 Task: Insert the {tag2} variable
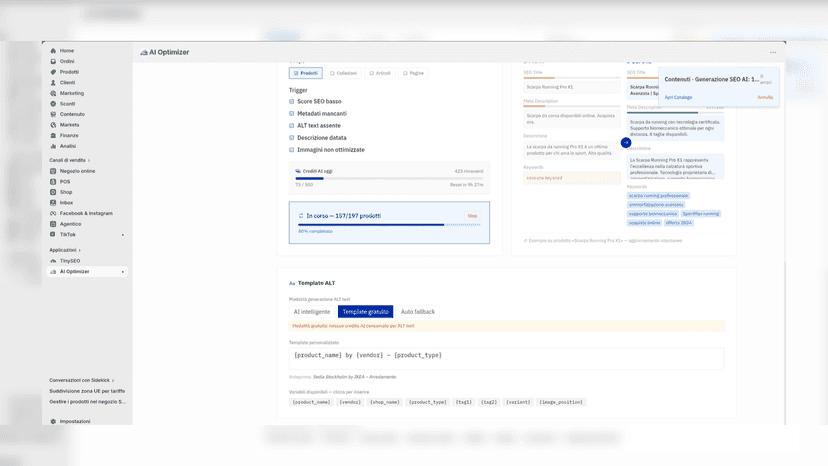pyautogui.click(x=489, y=402)
